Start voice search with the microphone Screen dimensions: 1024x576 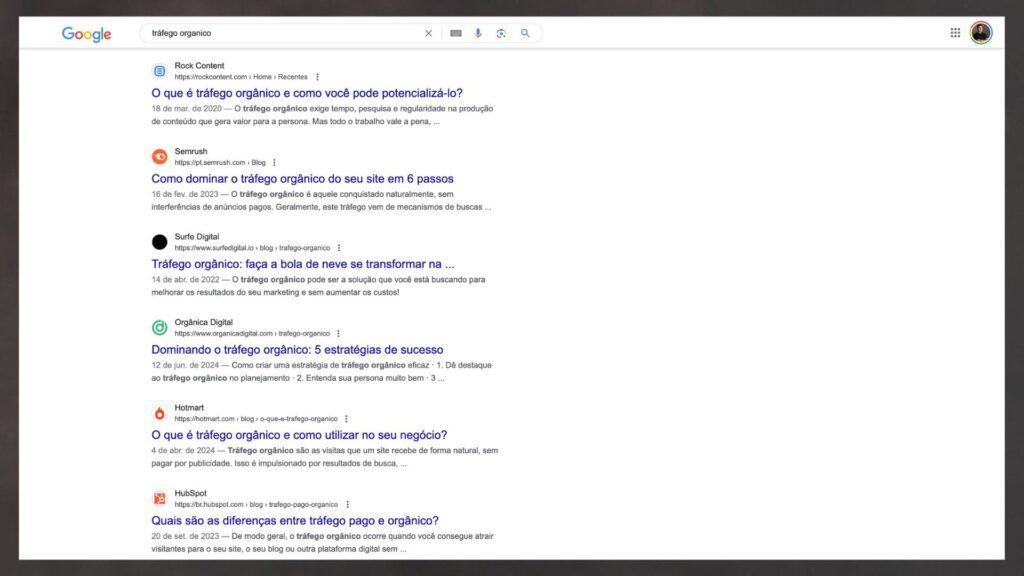tap(478, 33)
